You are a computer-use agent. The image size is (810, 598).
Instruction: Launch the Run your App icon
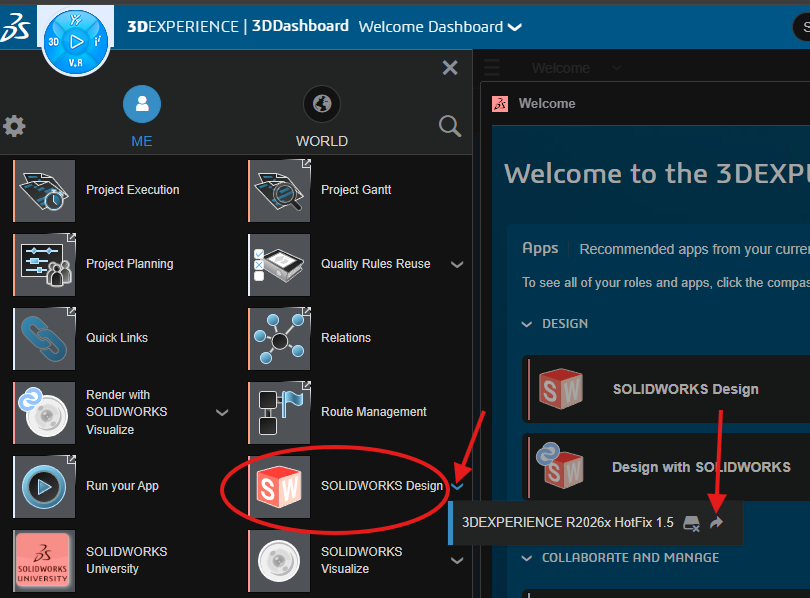tap(44, 487)
